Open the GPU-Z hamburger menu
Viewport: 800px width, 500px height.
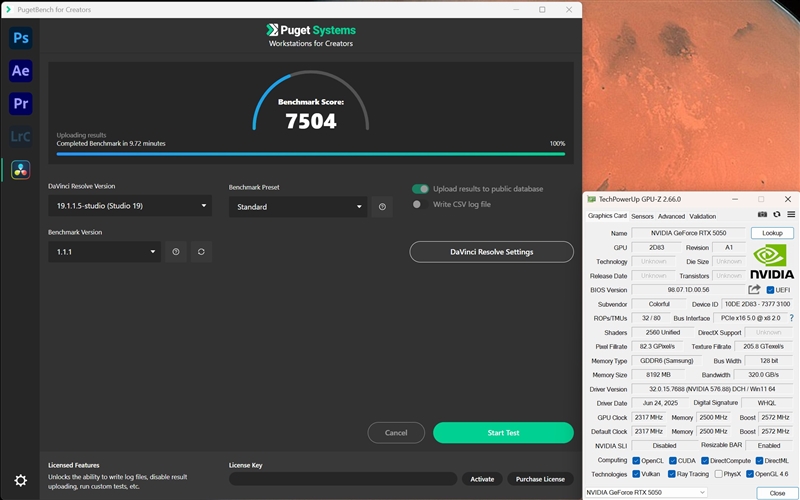point(791,215)
